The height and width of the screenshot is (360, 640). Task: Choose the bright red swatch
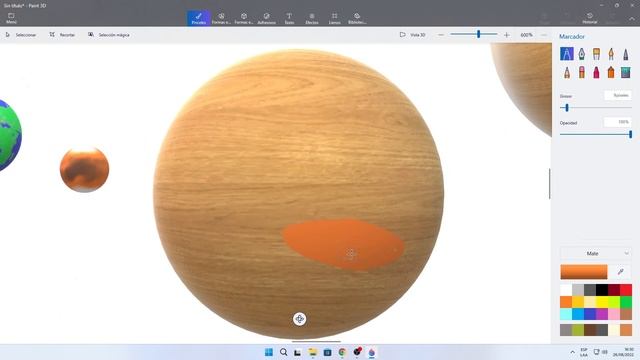point(626,290)
